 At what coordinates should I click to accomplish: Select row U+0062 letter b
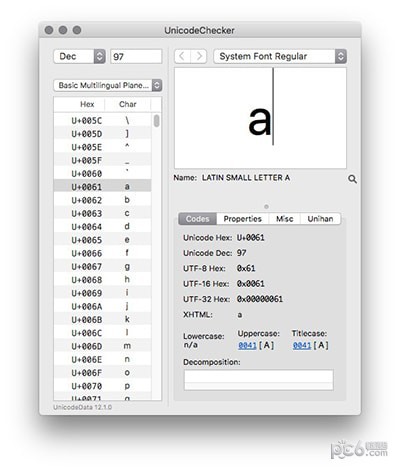tap(103, 200)
